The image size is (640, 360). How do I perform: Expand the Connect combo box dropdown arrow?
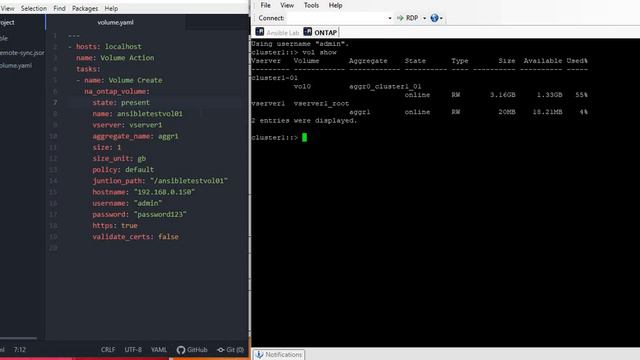pyautogui.click(x=390, y=18)
